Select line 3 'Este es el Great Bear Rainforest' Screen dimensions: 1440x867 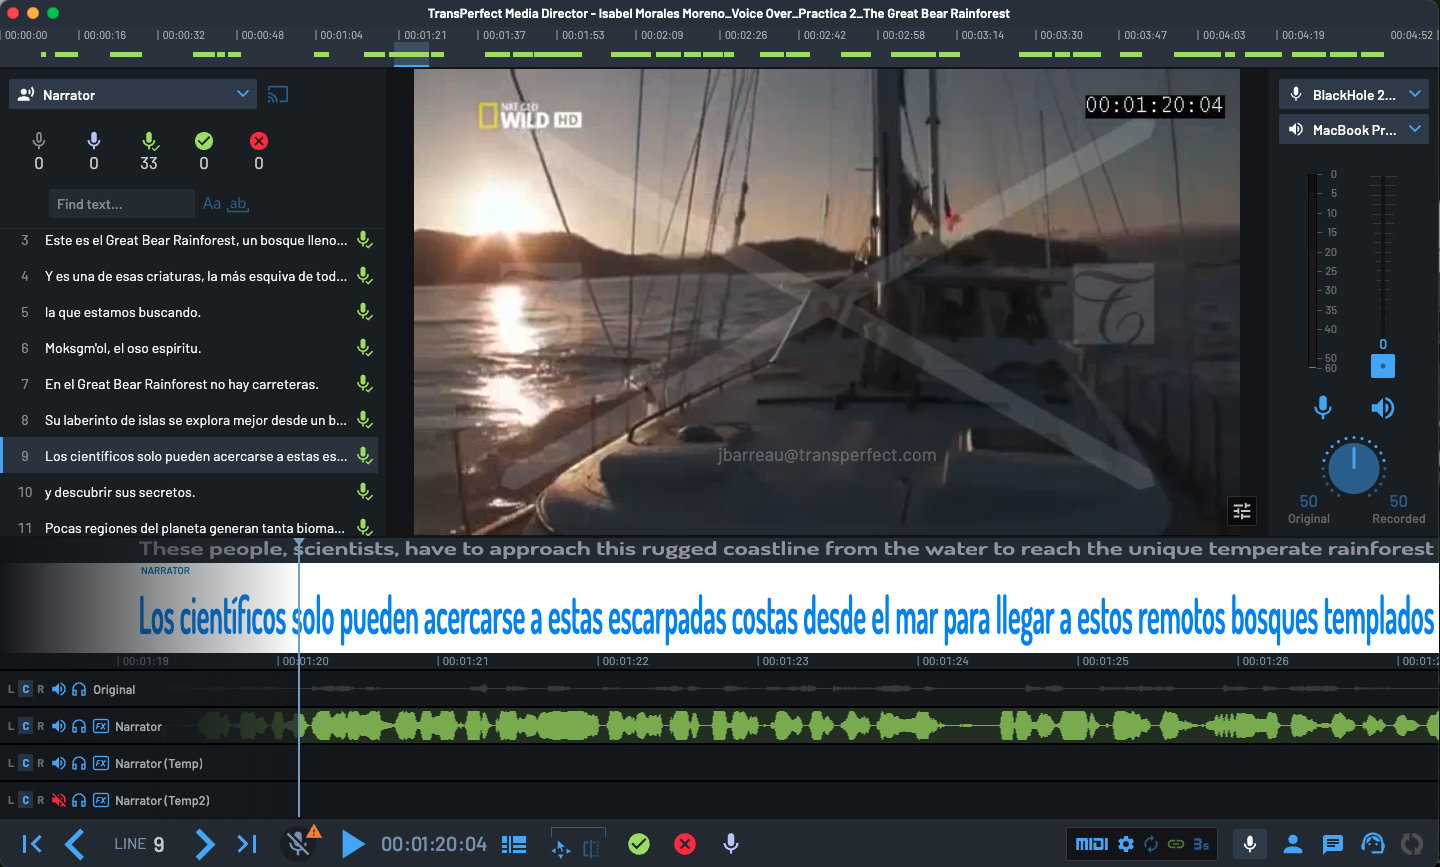[189, 240]
